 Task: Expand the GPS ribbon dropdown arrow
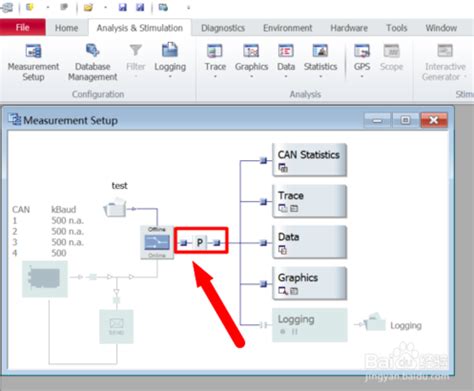coord(362,77)
